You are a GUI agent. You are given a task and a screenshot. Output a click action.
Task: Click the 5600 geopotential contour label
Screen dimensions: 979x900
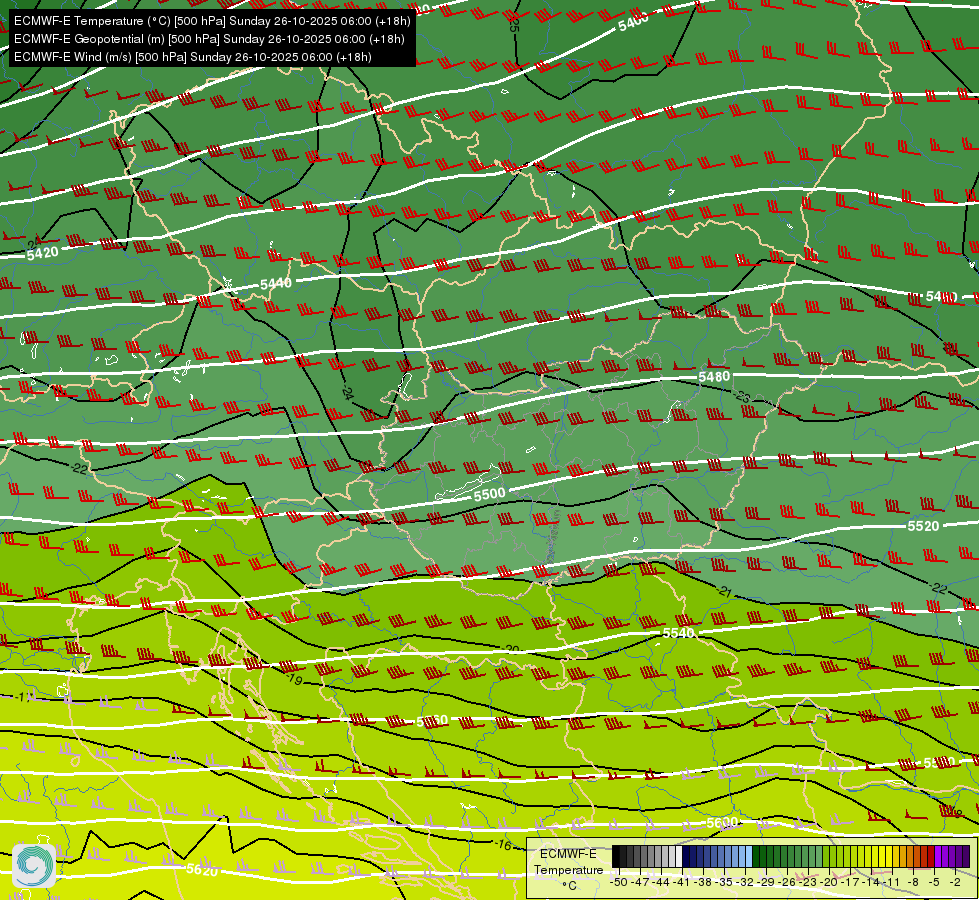(722, 823)
